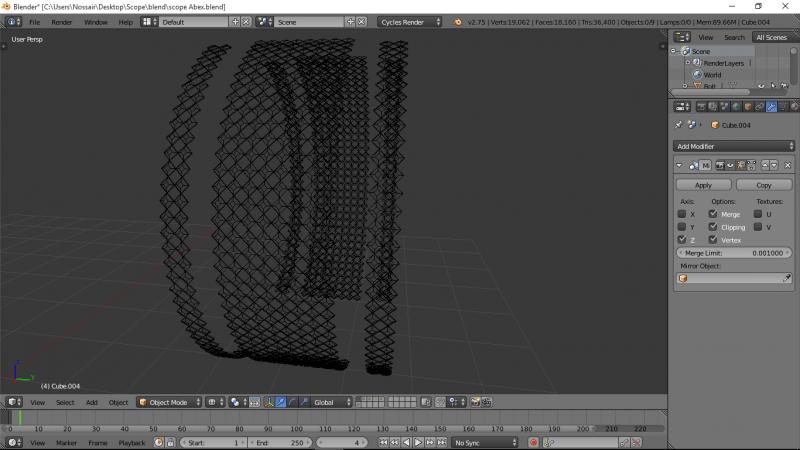Screen dimensions: 800x450
Task: Click the Copy modifier button
Action: point(764,185)
